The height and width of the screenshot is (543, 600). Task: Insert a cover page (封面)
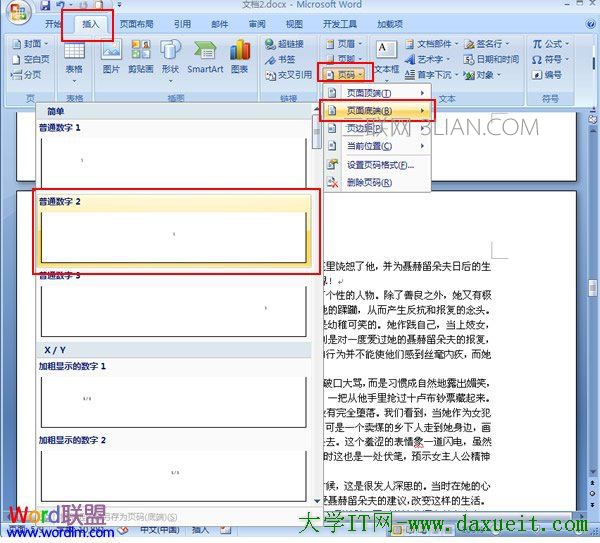30,44
